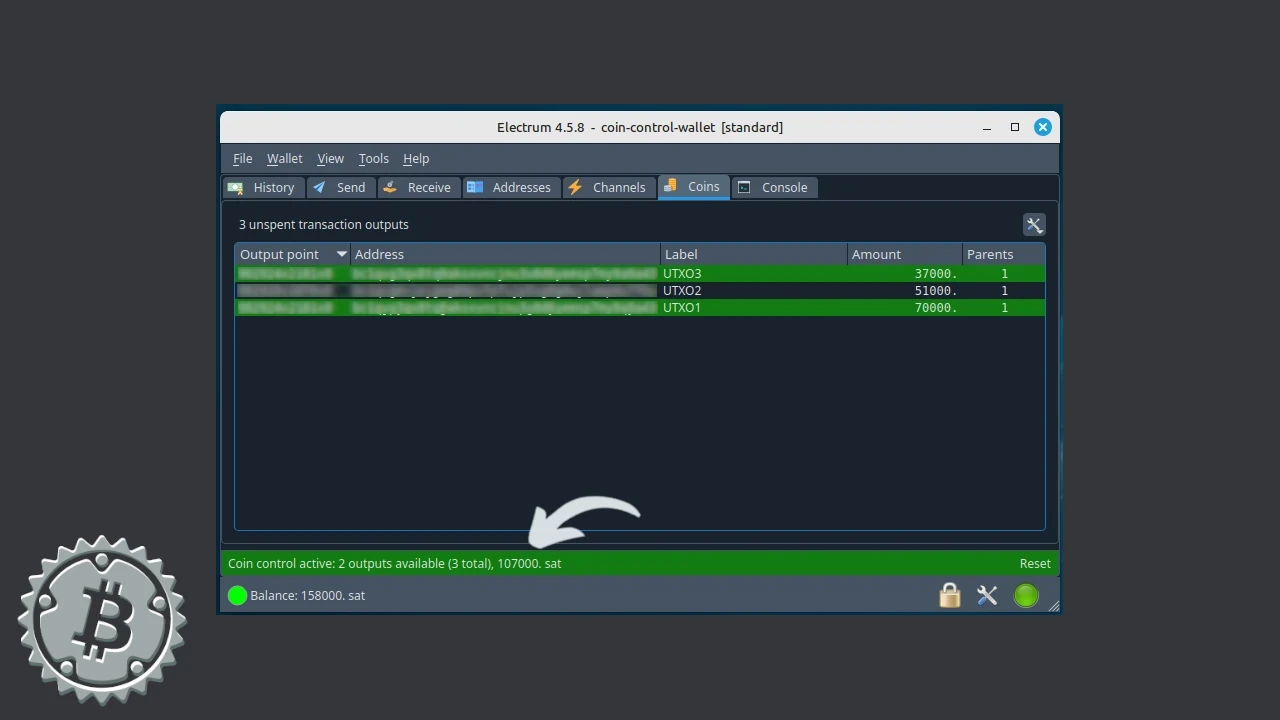Sort by the Amount column header

tap(905, 254)
